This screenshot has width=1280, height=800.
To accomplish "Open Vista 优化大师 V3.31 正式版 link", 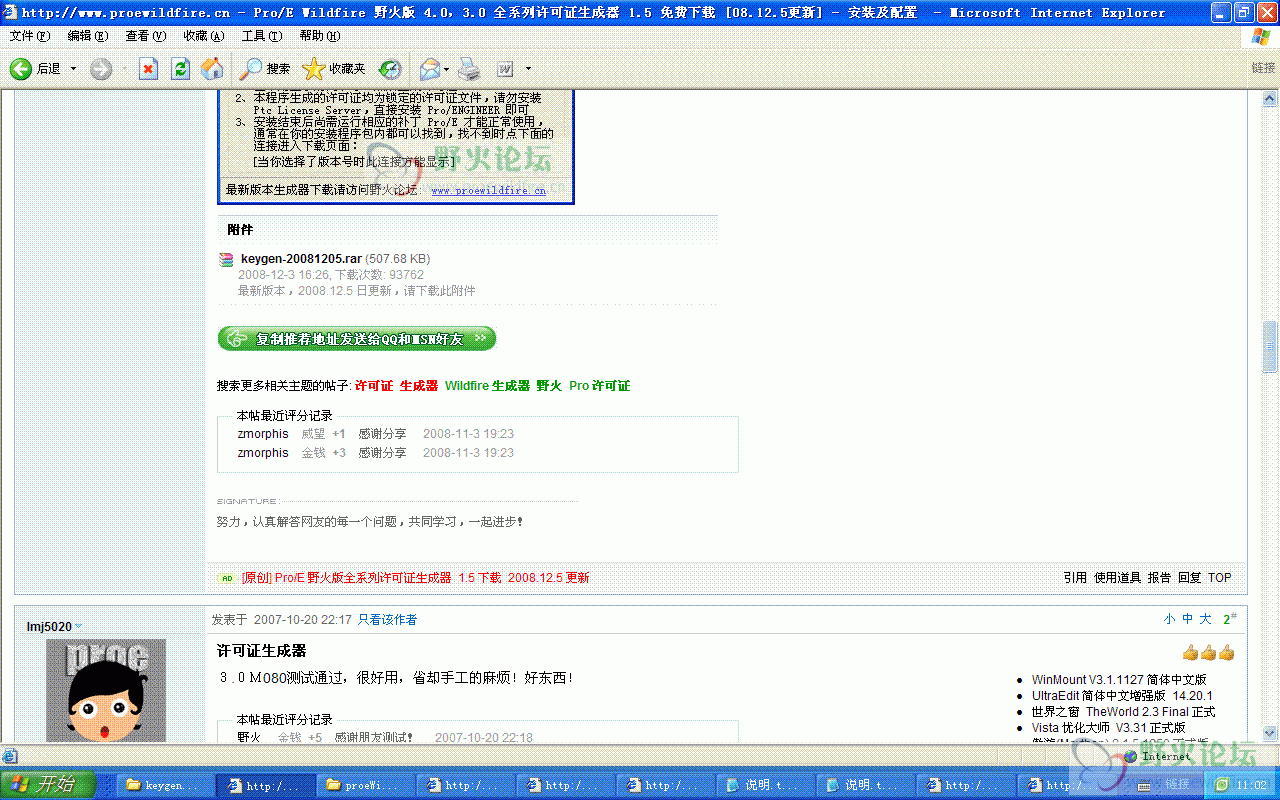I will pyautogui.click(x=1109, y=728).
